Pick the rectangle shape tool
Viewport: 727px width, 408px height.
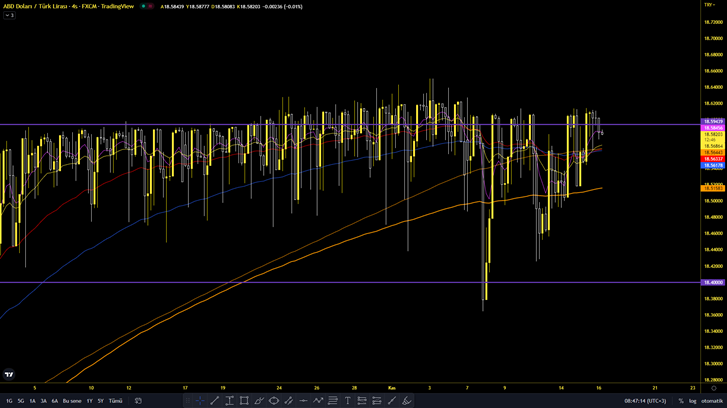point(244,401)
